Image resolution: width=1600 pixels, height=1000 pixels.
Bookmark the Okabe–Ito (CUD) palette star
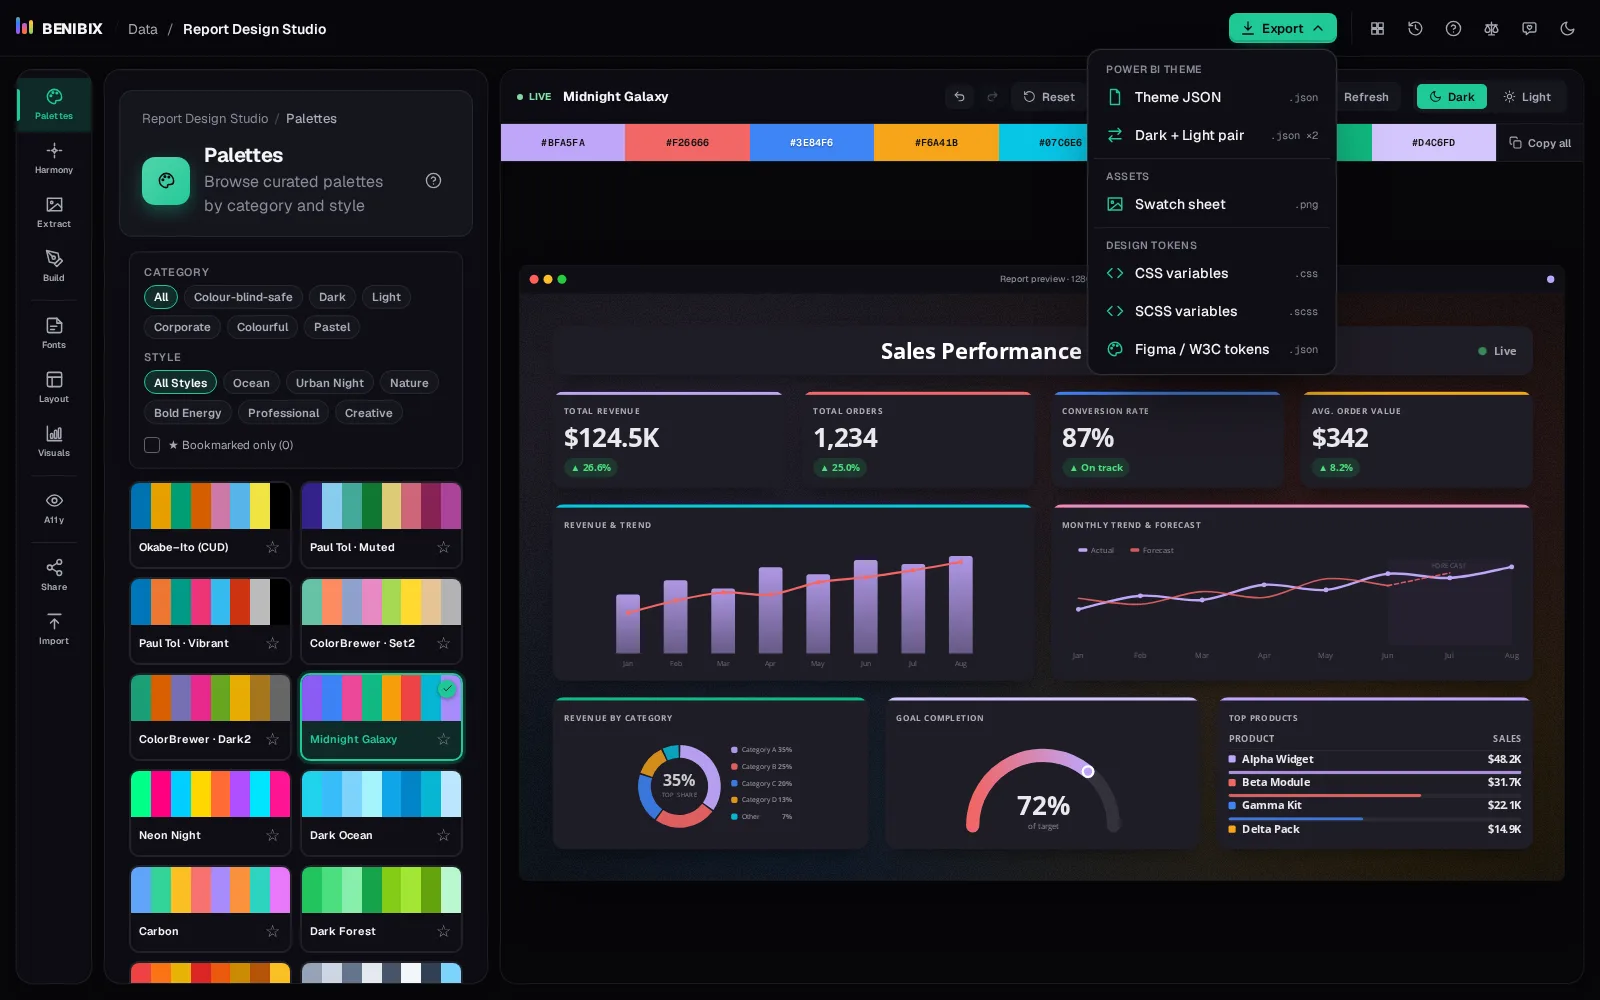click(272, 547)
